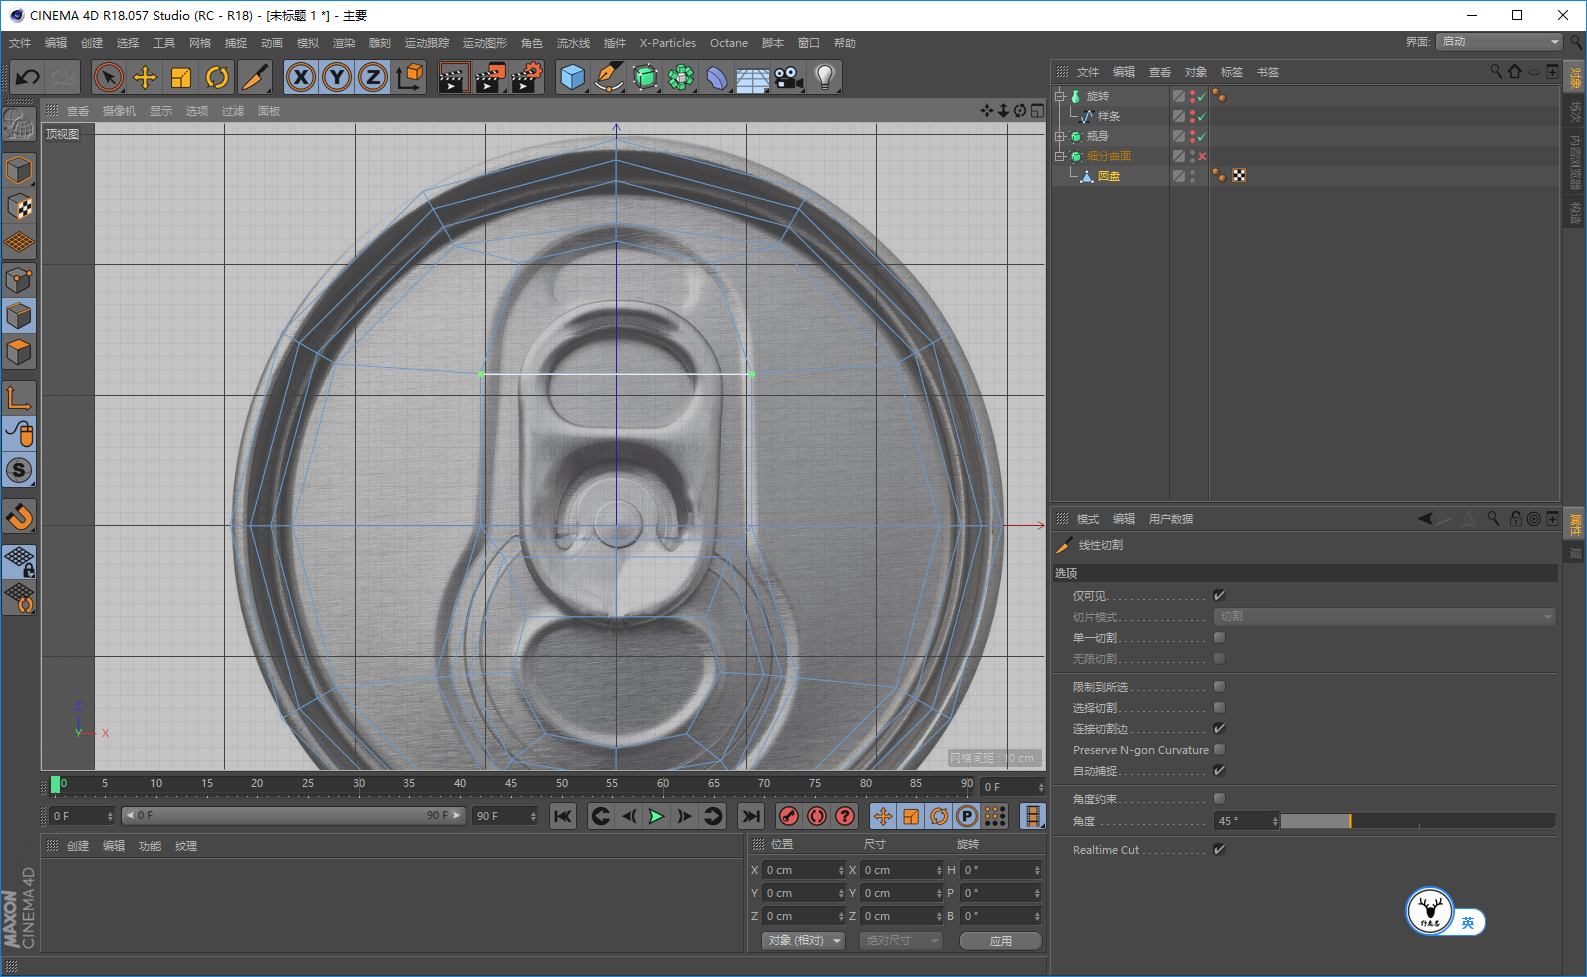The width and height of the screenshot is (1587, 977).
Task: Open the 界面 layout dropdown
Action: coord(1498,42)
